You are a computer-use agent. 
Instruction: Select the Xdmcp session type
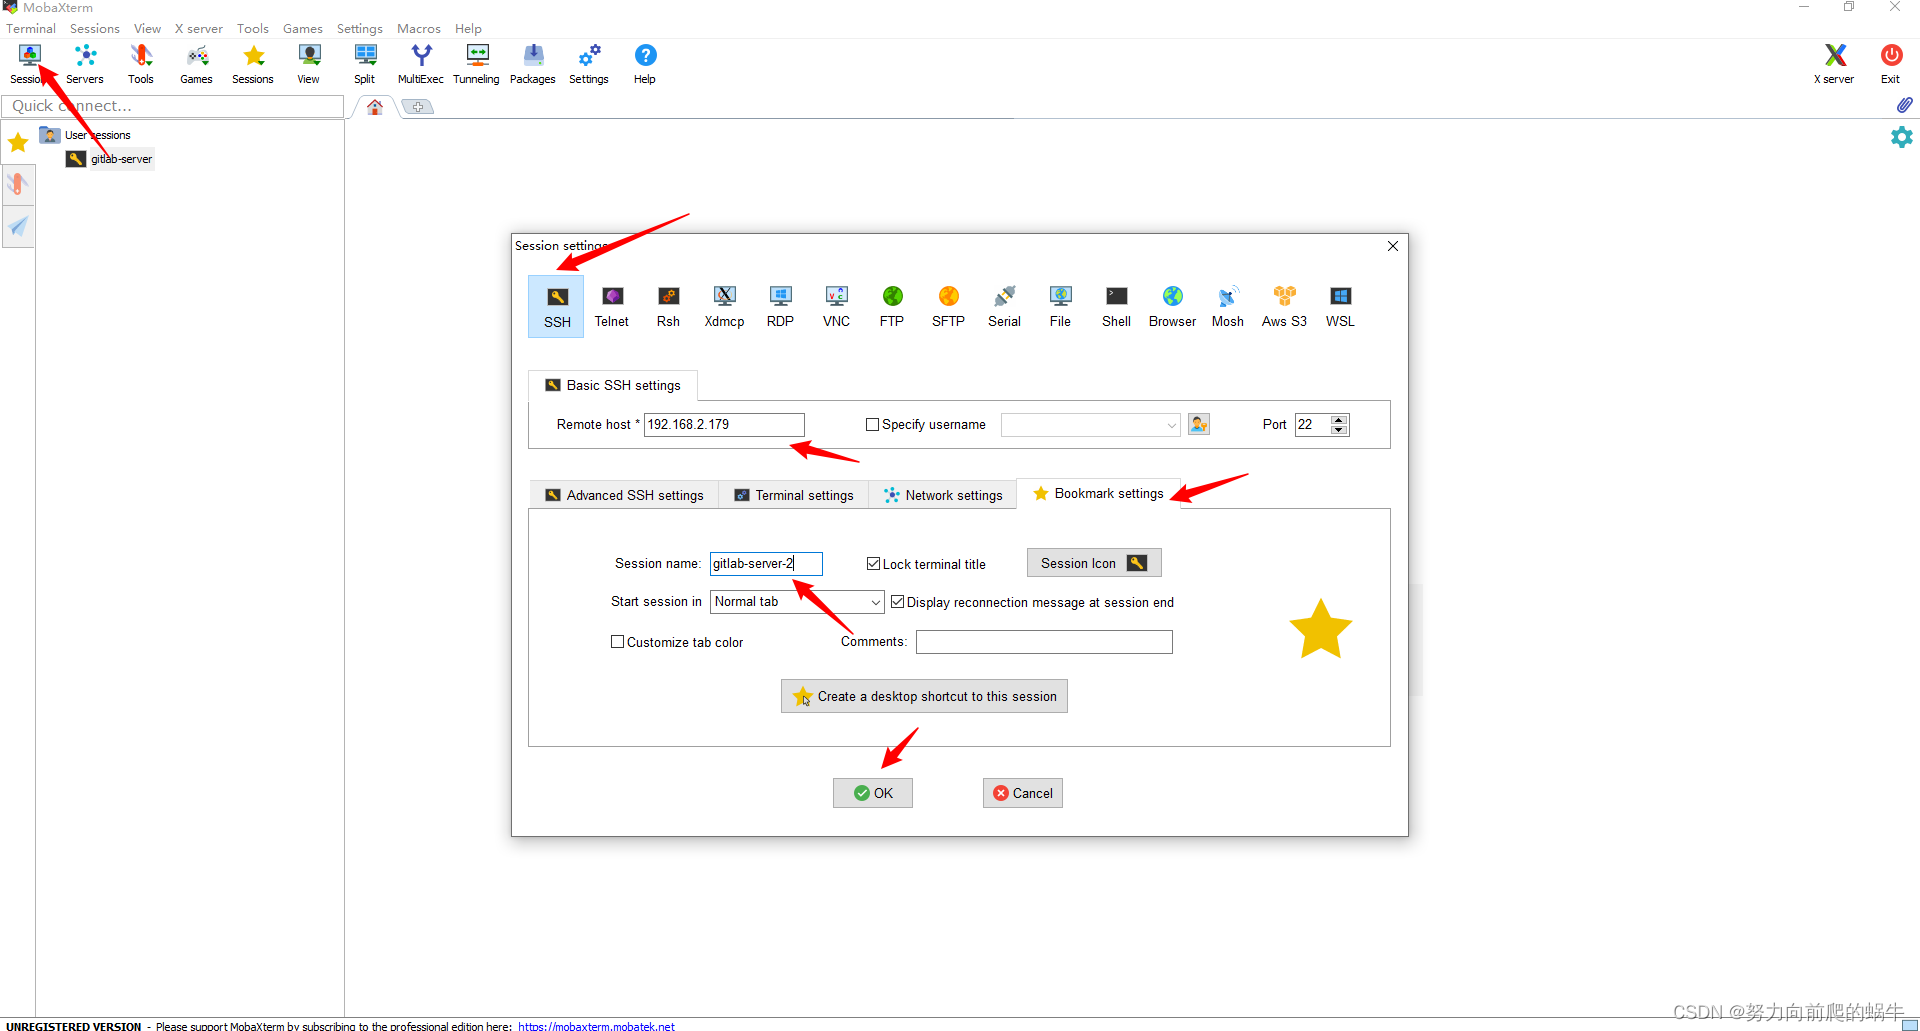tap(724, 307)
